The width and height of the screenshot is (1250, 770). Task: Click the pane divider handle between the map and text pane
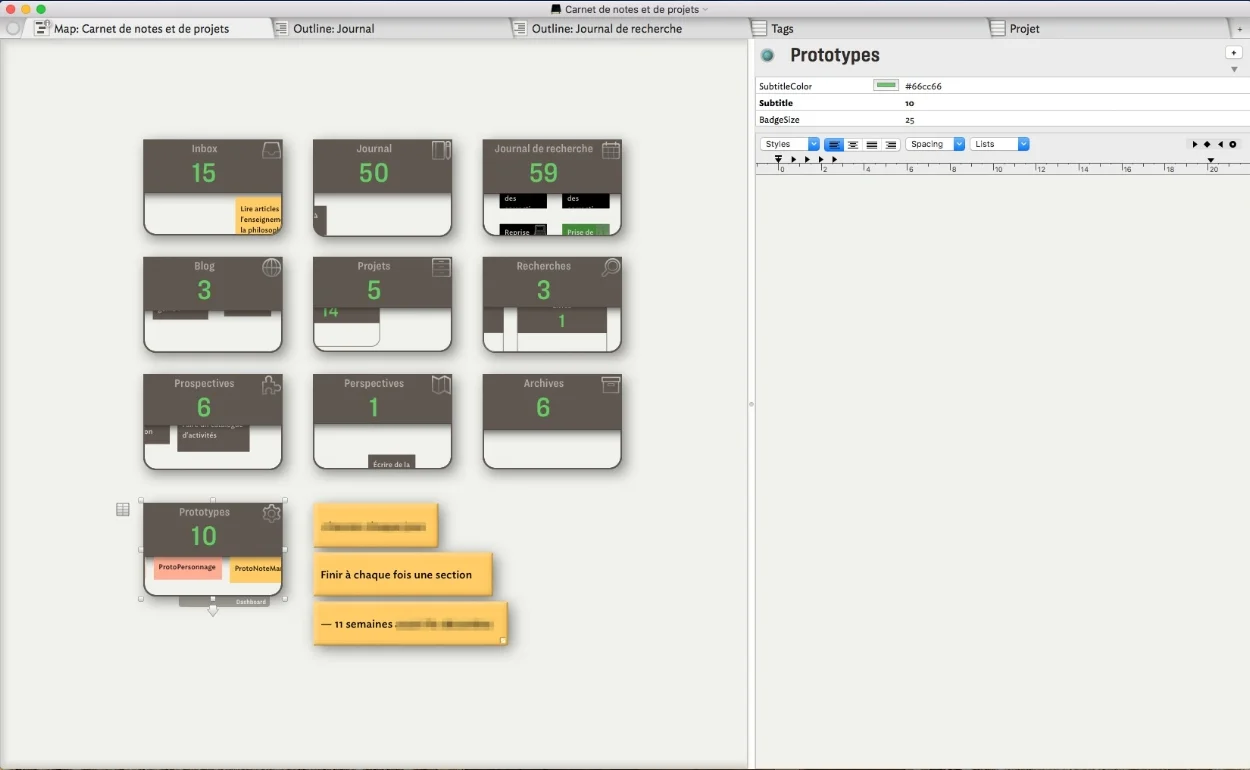pos(751,404)
